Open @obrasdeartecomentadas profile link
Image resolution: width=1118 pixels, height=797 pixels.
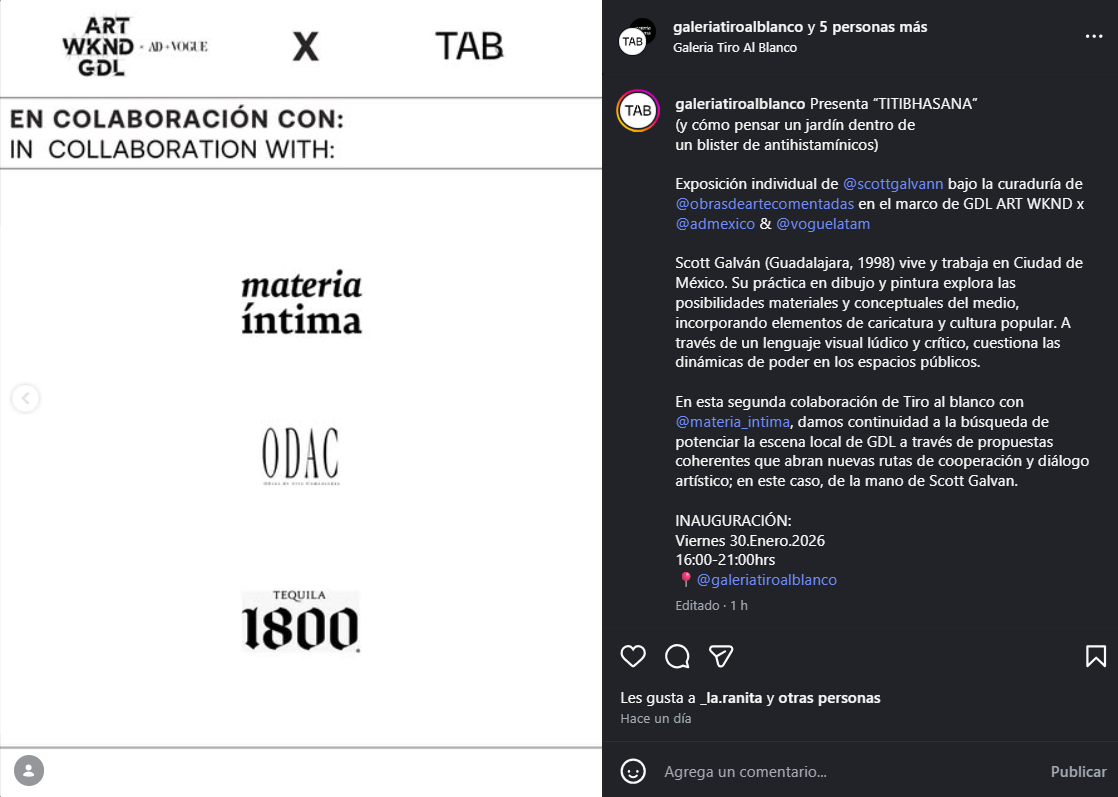(764, 204)
